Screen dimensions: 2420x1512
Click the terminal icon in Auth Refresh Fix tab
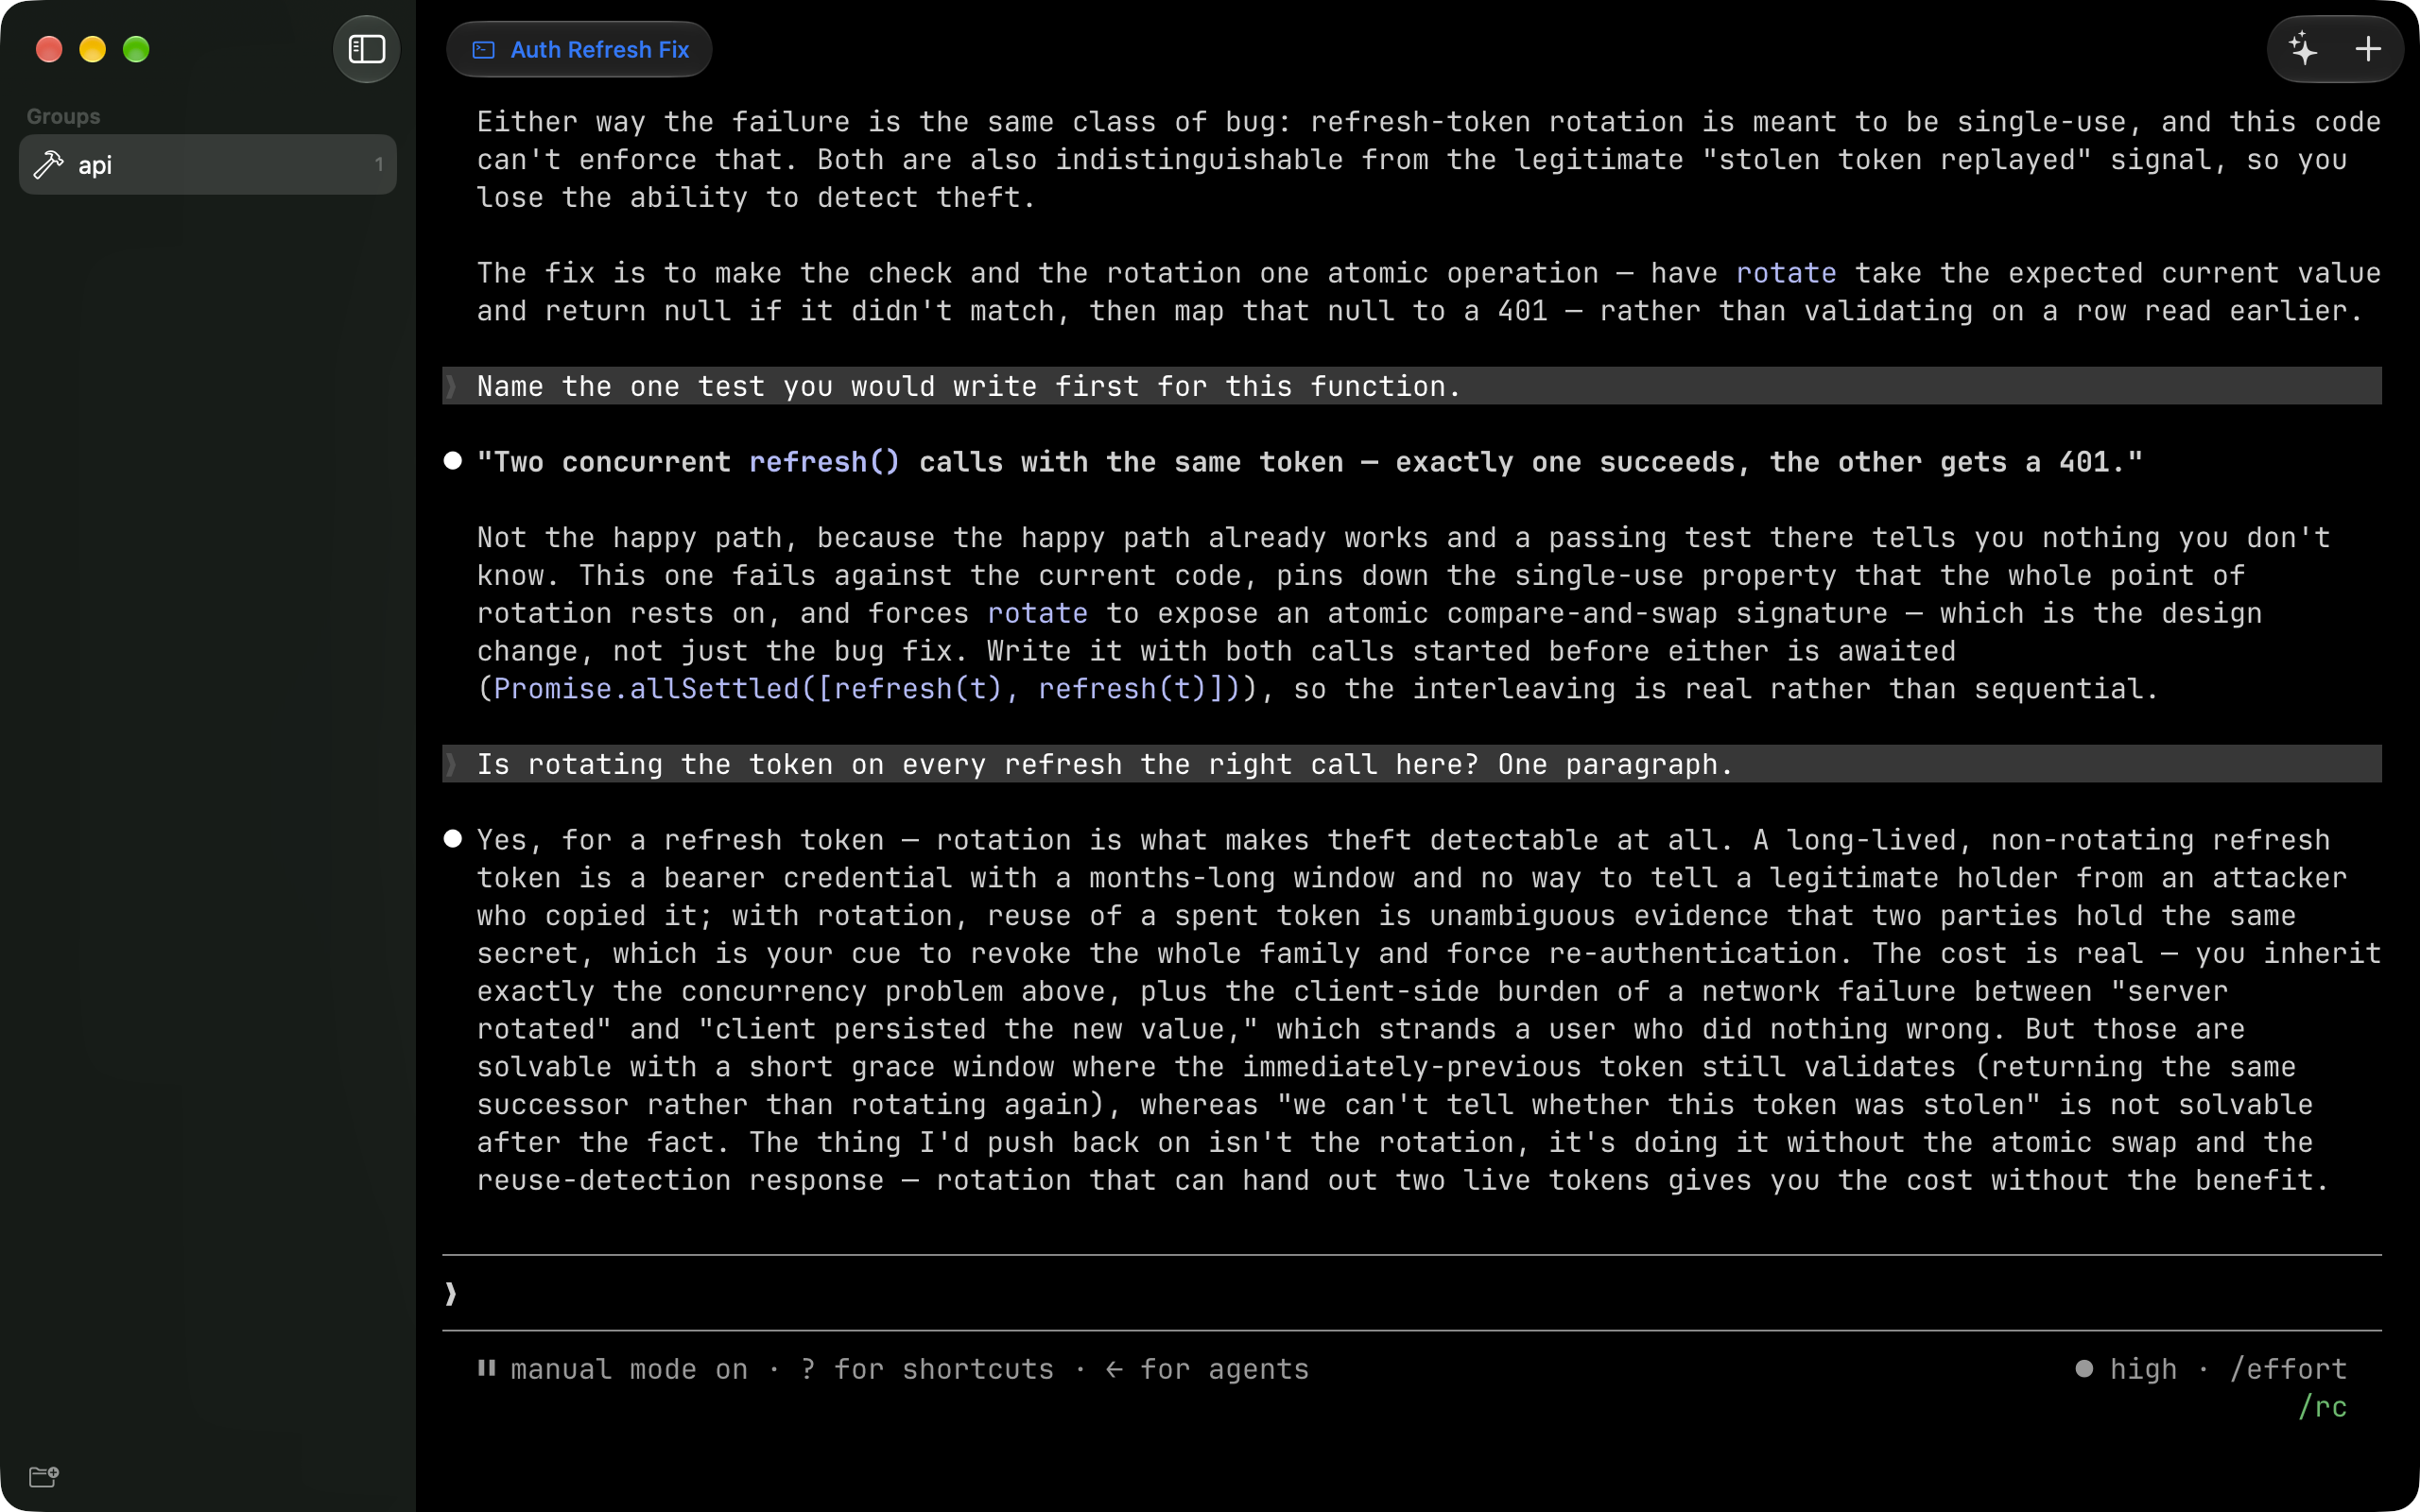pyautogui.click(x=484, y=50)
